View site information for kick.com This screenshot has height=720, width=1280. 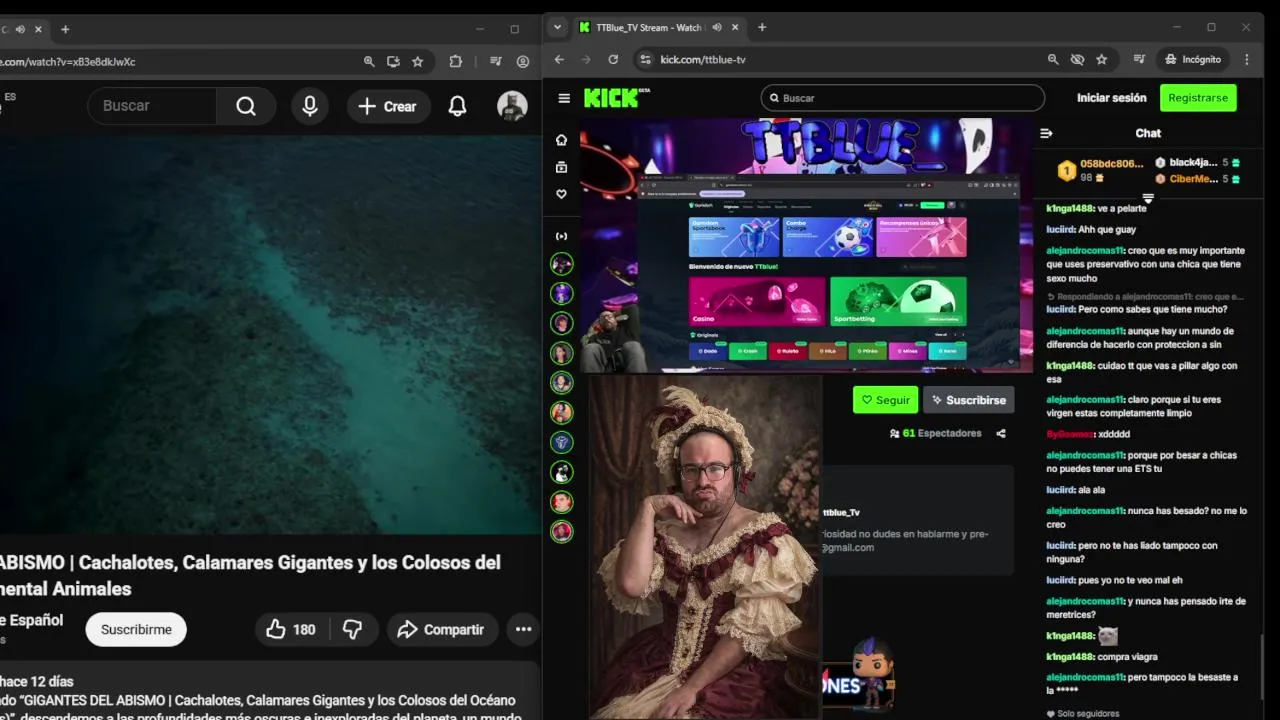645,59
